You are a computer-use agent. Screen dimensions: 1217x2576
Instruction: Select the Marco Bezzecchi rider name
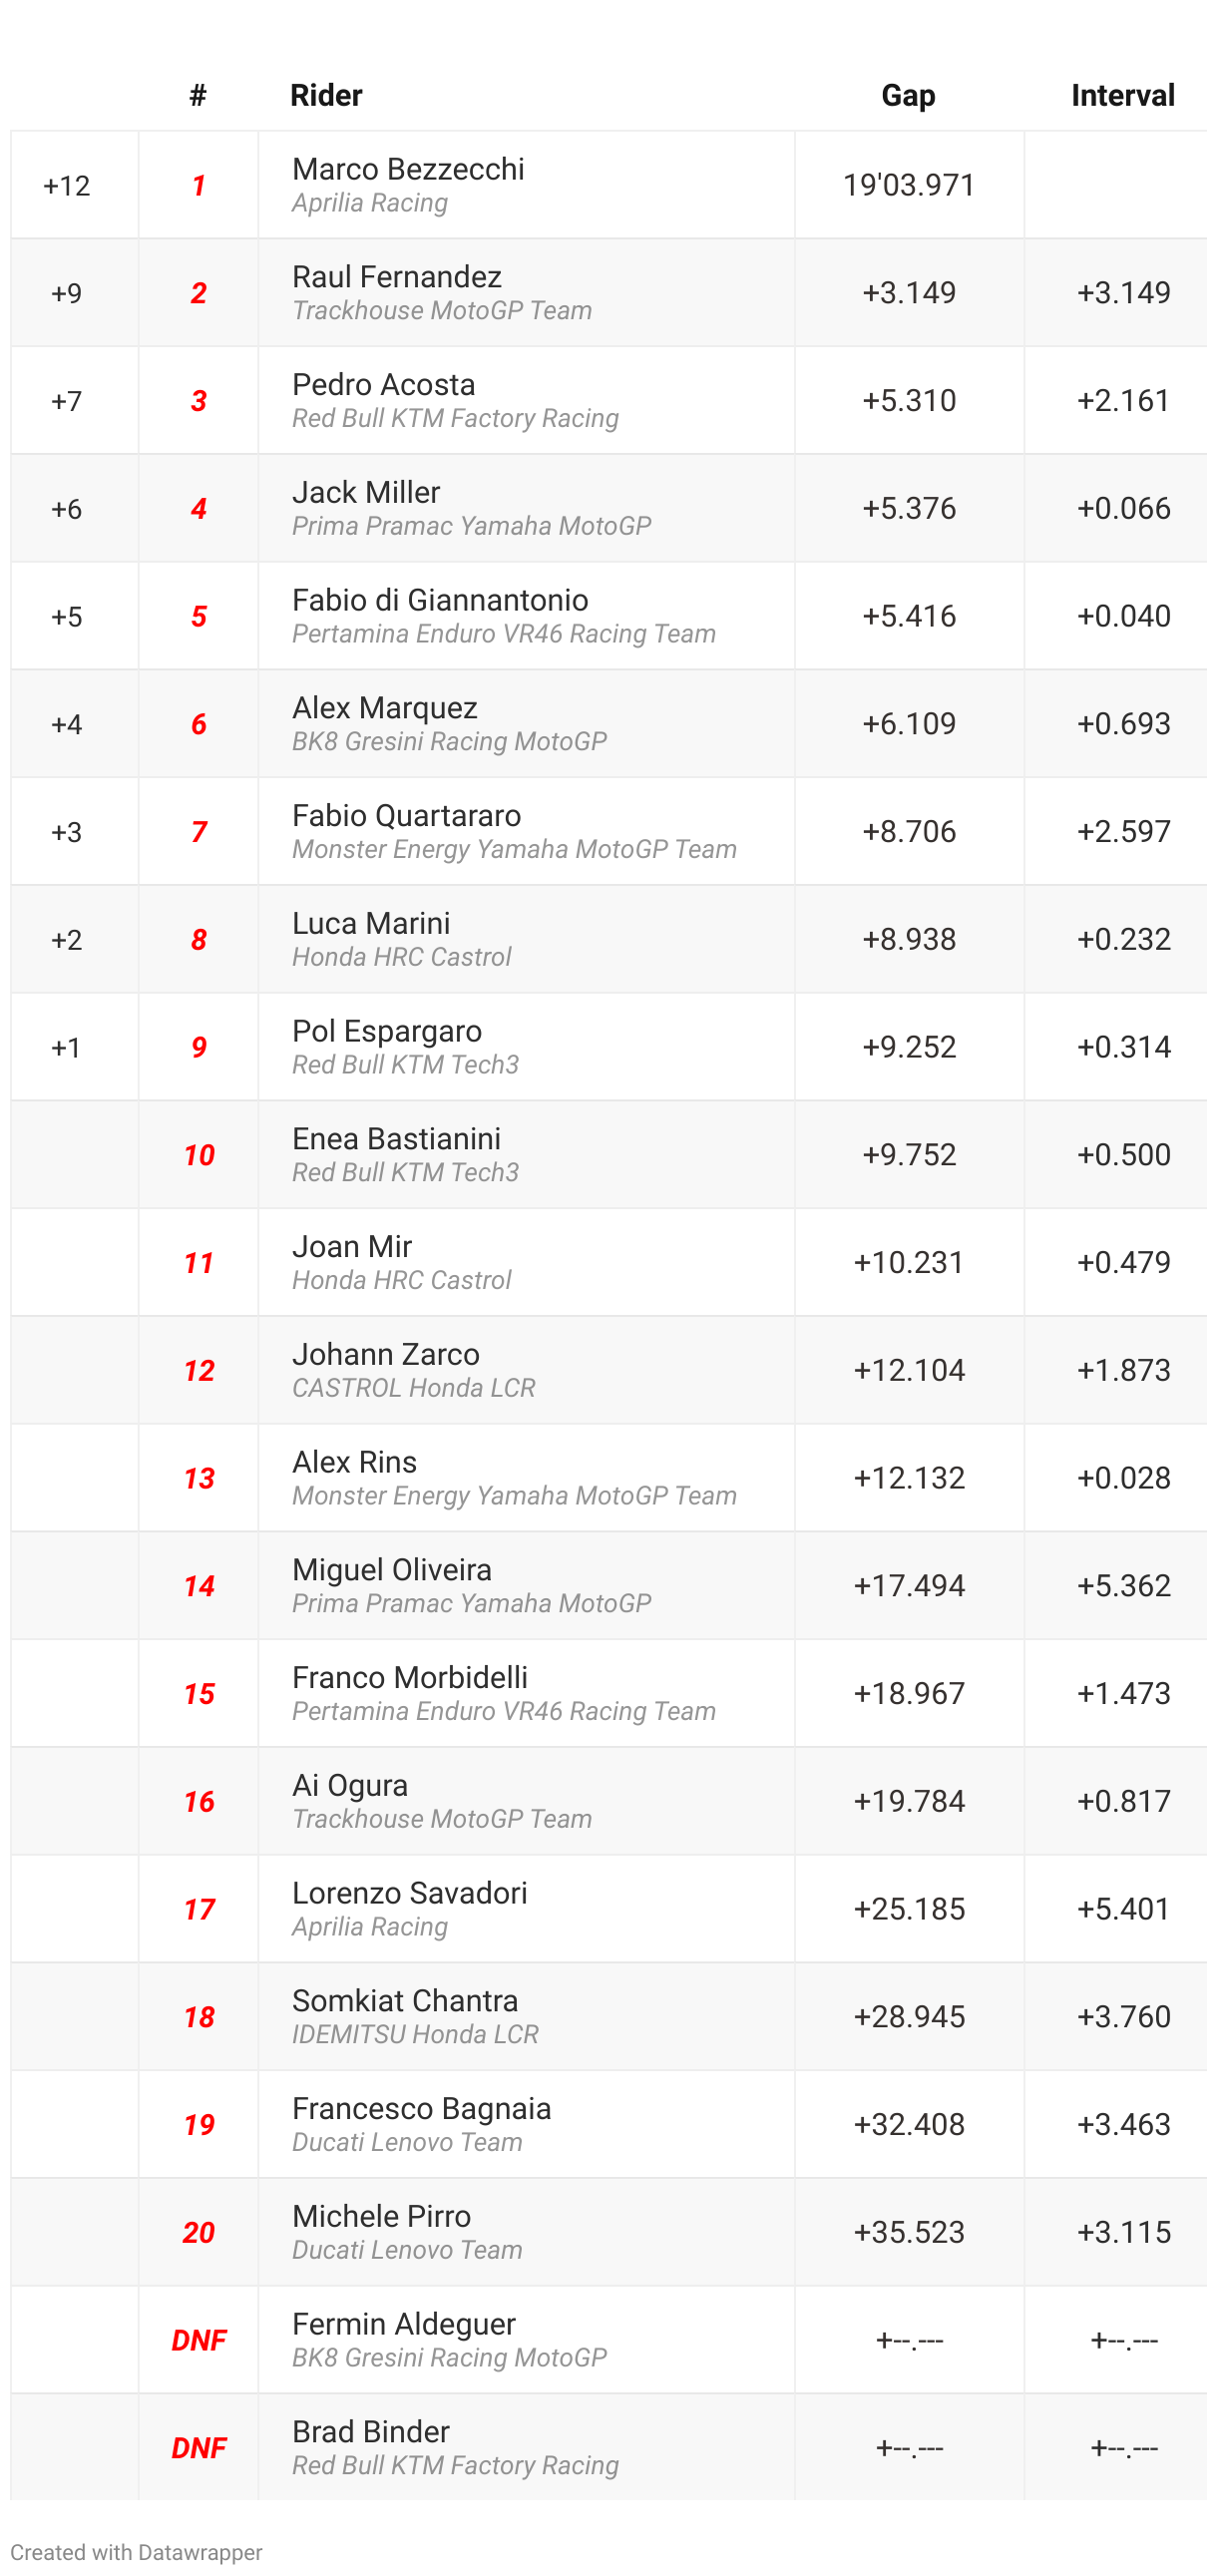click(408, 169)
